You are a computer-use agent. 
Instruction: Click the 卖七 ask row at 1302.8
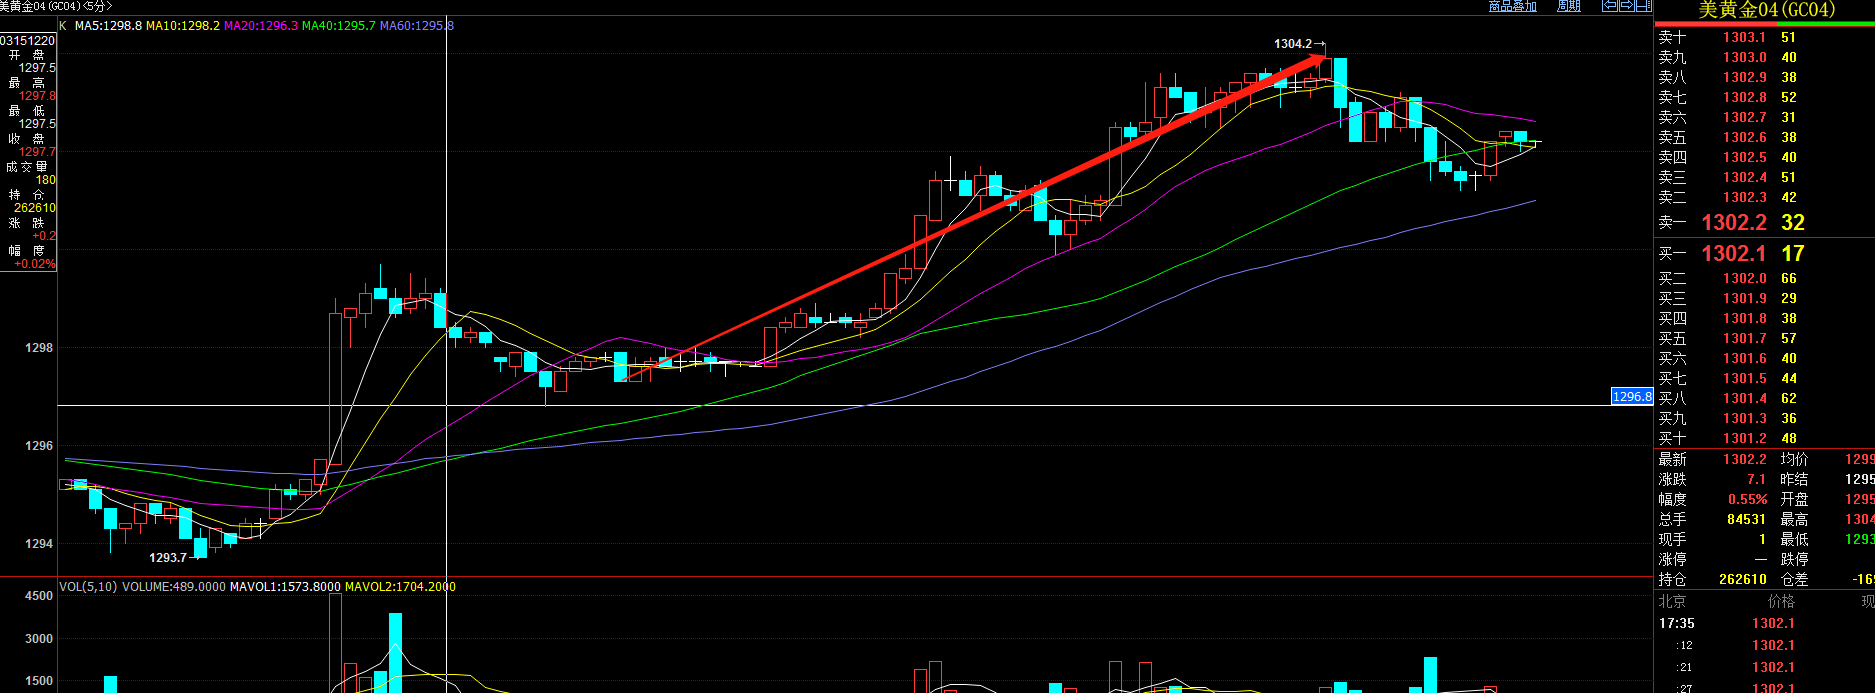coord(1764,97)
